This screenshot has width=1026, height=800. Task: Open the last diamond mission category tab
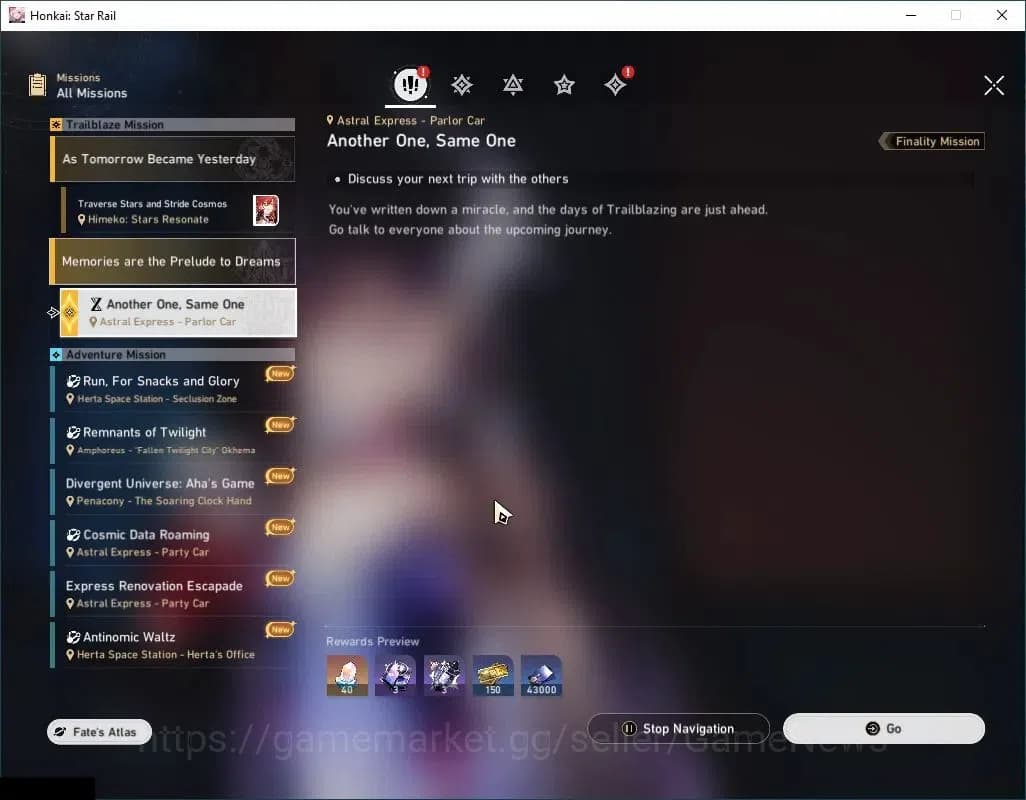click(x=615, y=85)
